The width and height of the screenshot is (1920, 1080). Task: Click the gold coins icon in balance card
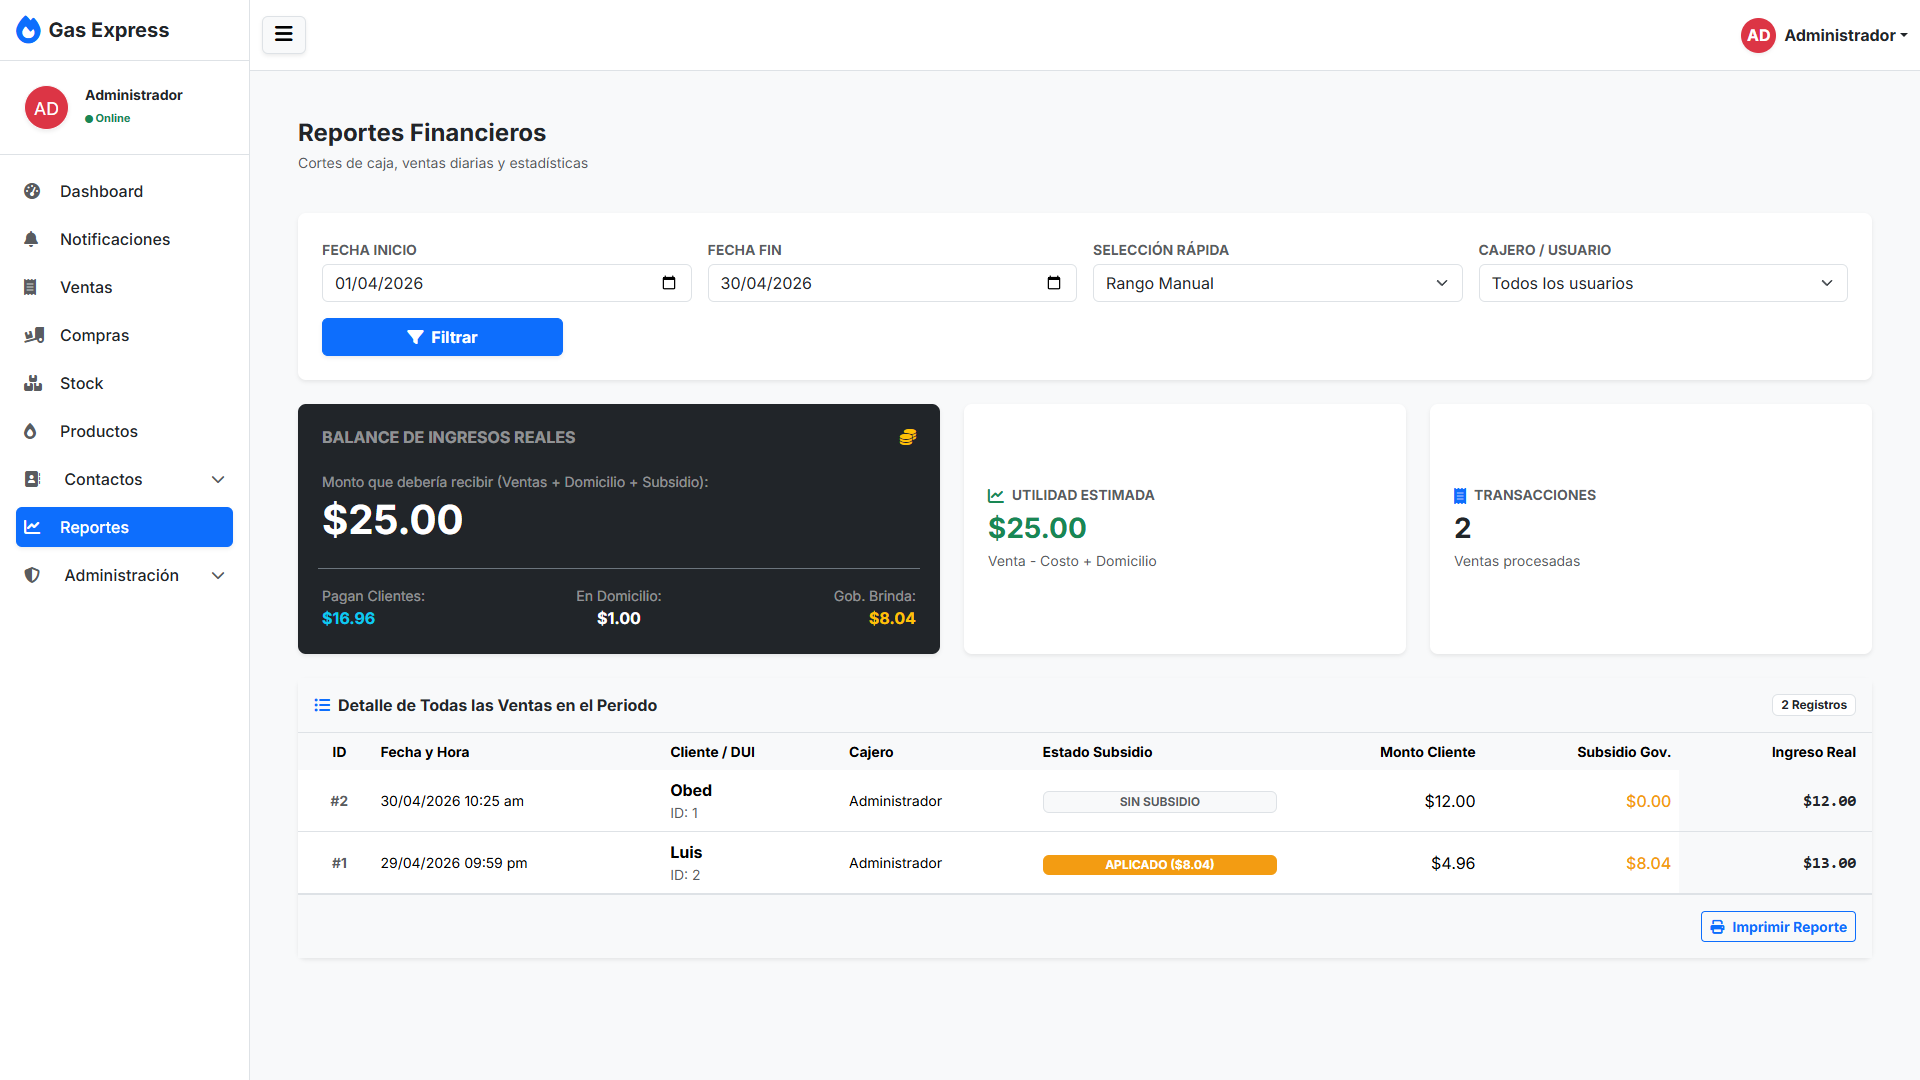pyautogui.click(x=908, y=437)
